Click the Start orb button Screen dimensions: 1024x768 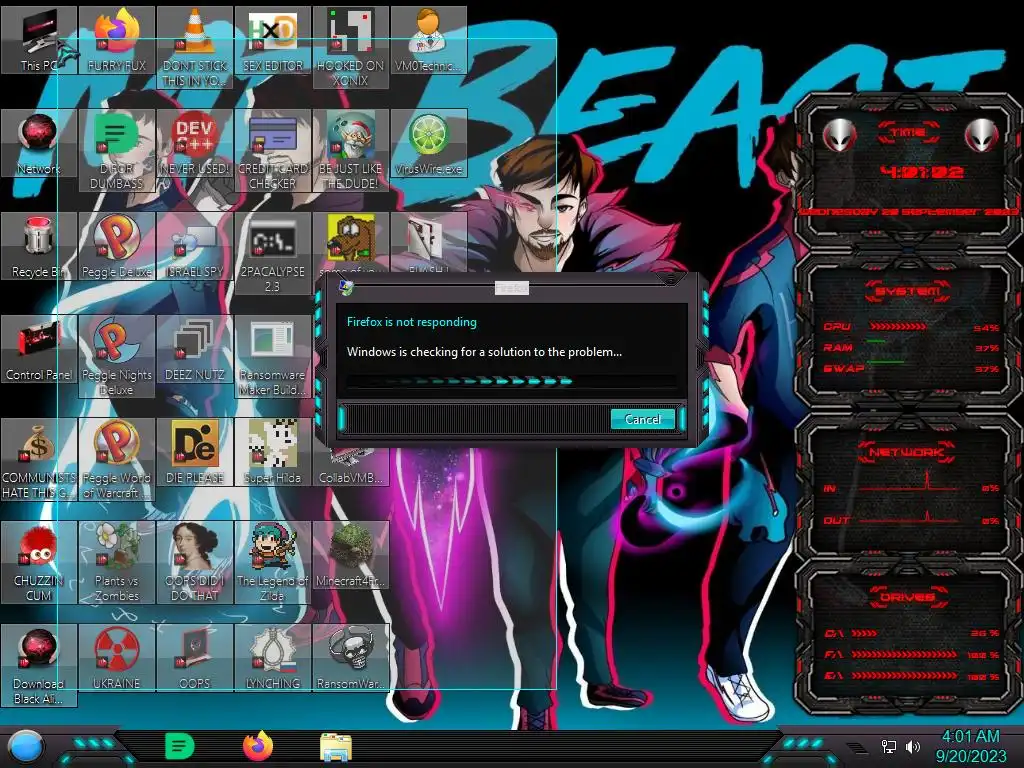(x=27, y=748)
